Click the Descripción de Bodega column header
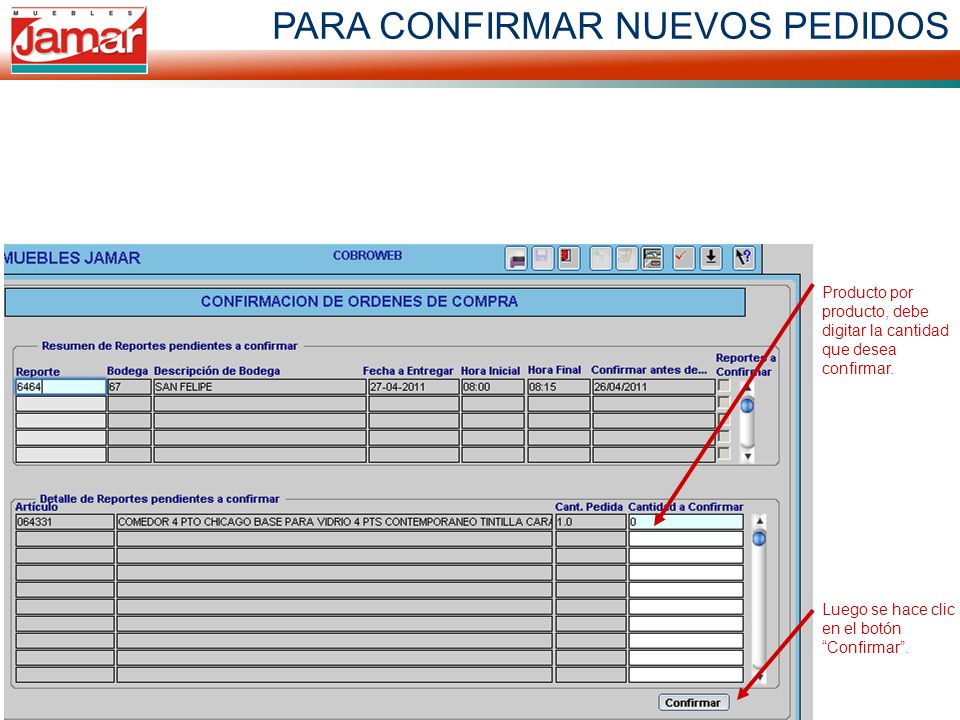 (x=217, y=370)
